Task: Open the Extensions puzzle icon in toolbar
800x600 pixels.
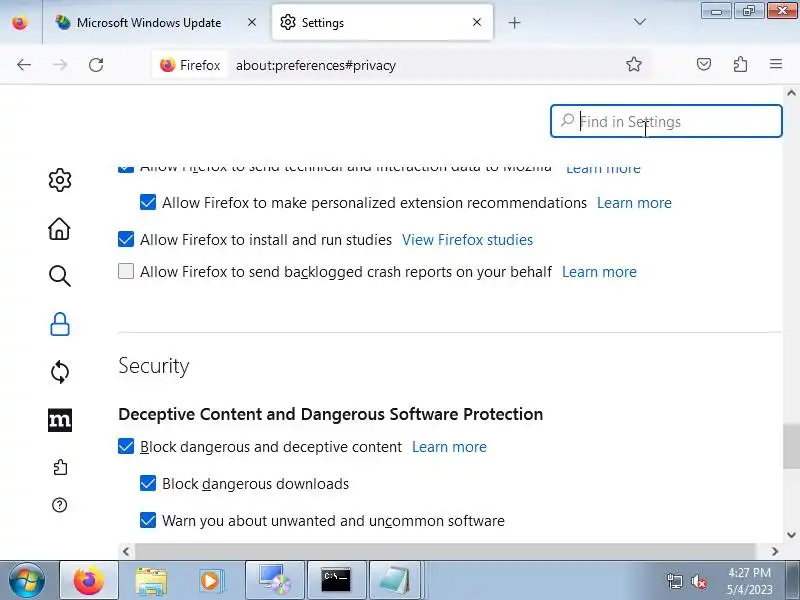Action: (740, 64)
